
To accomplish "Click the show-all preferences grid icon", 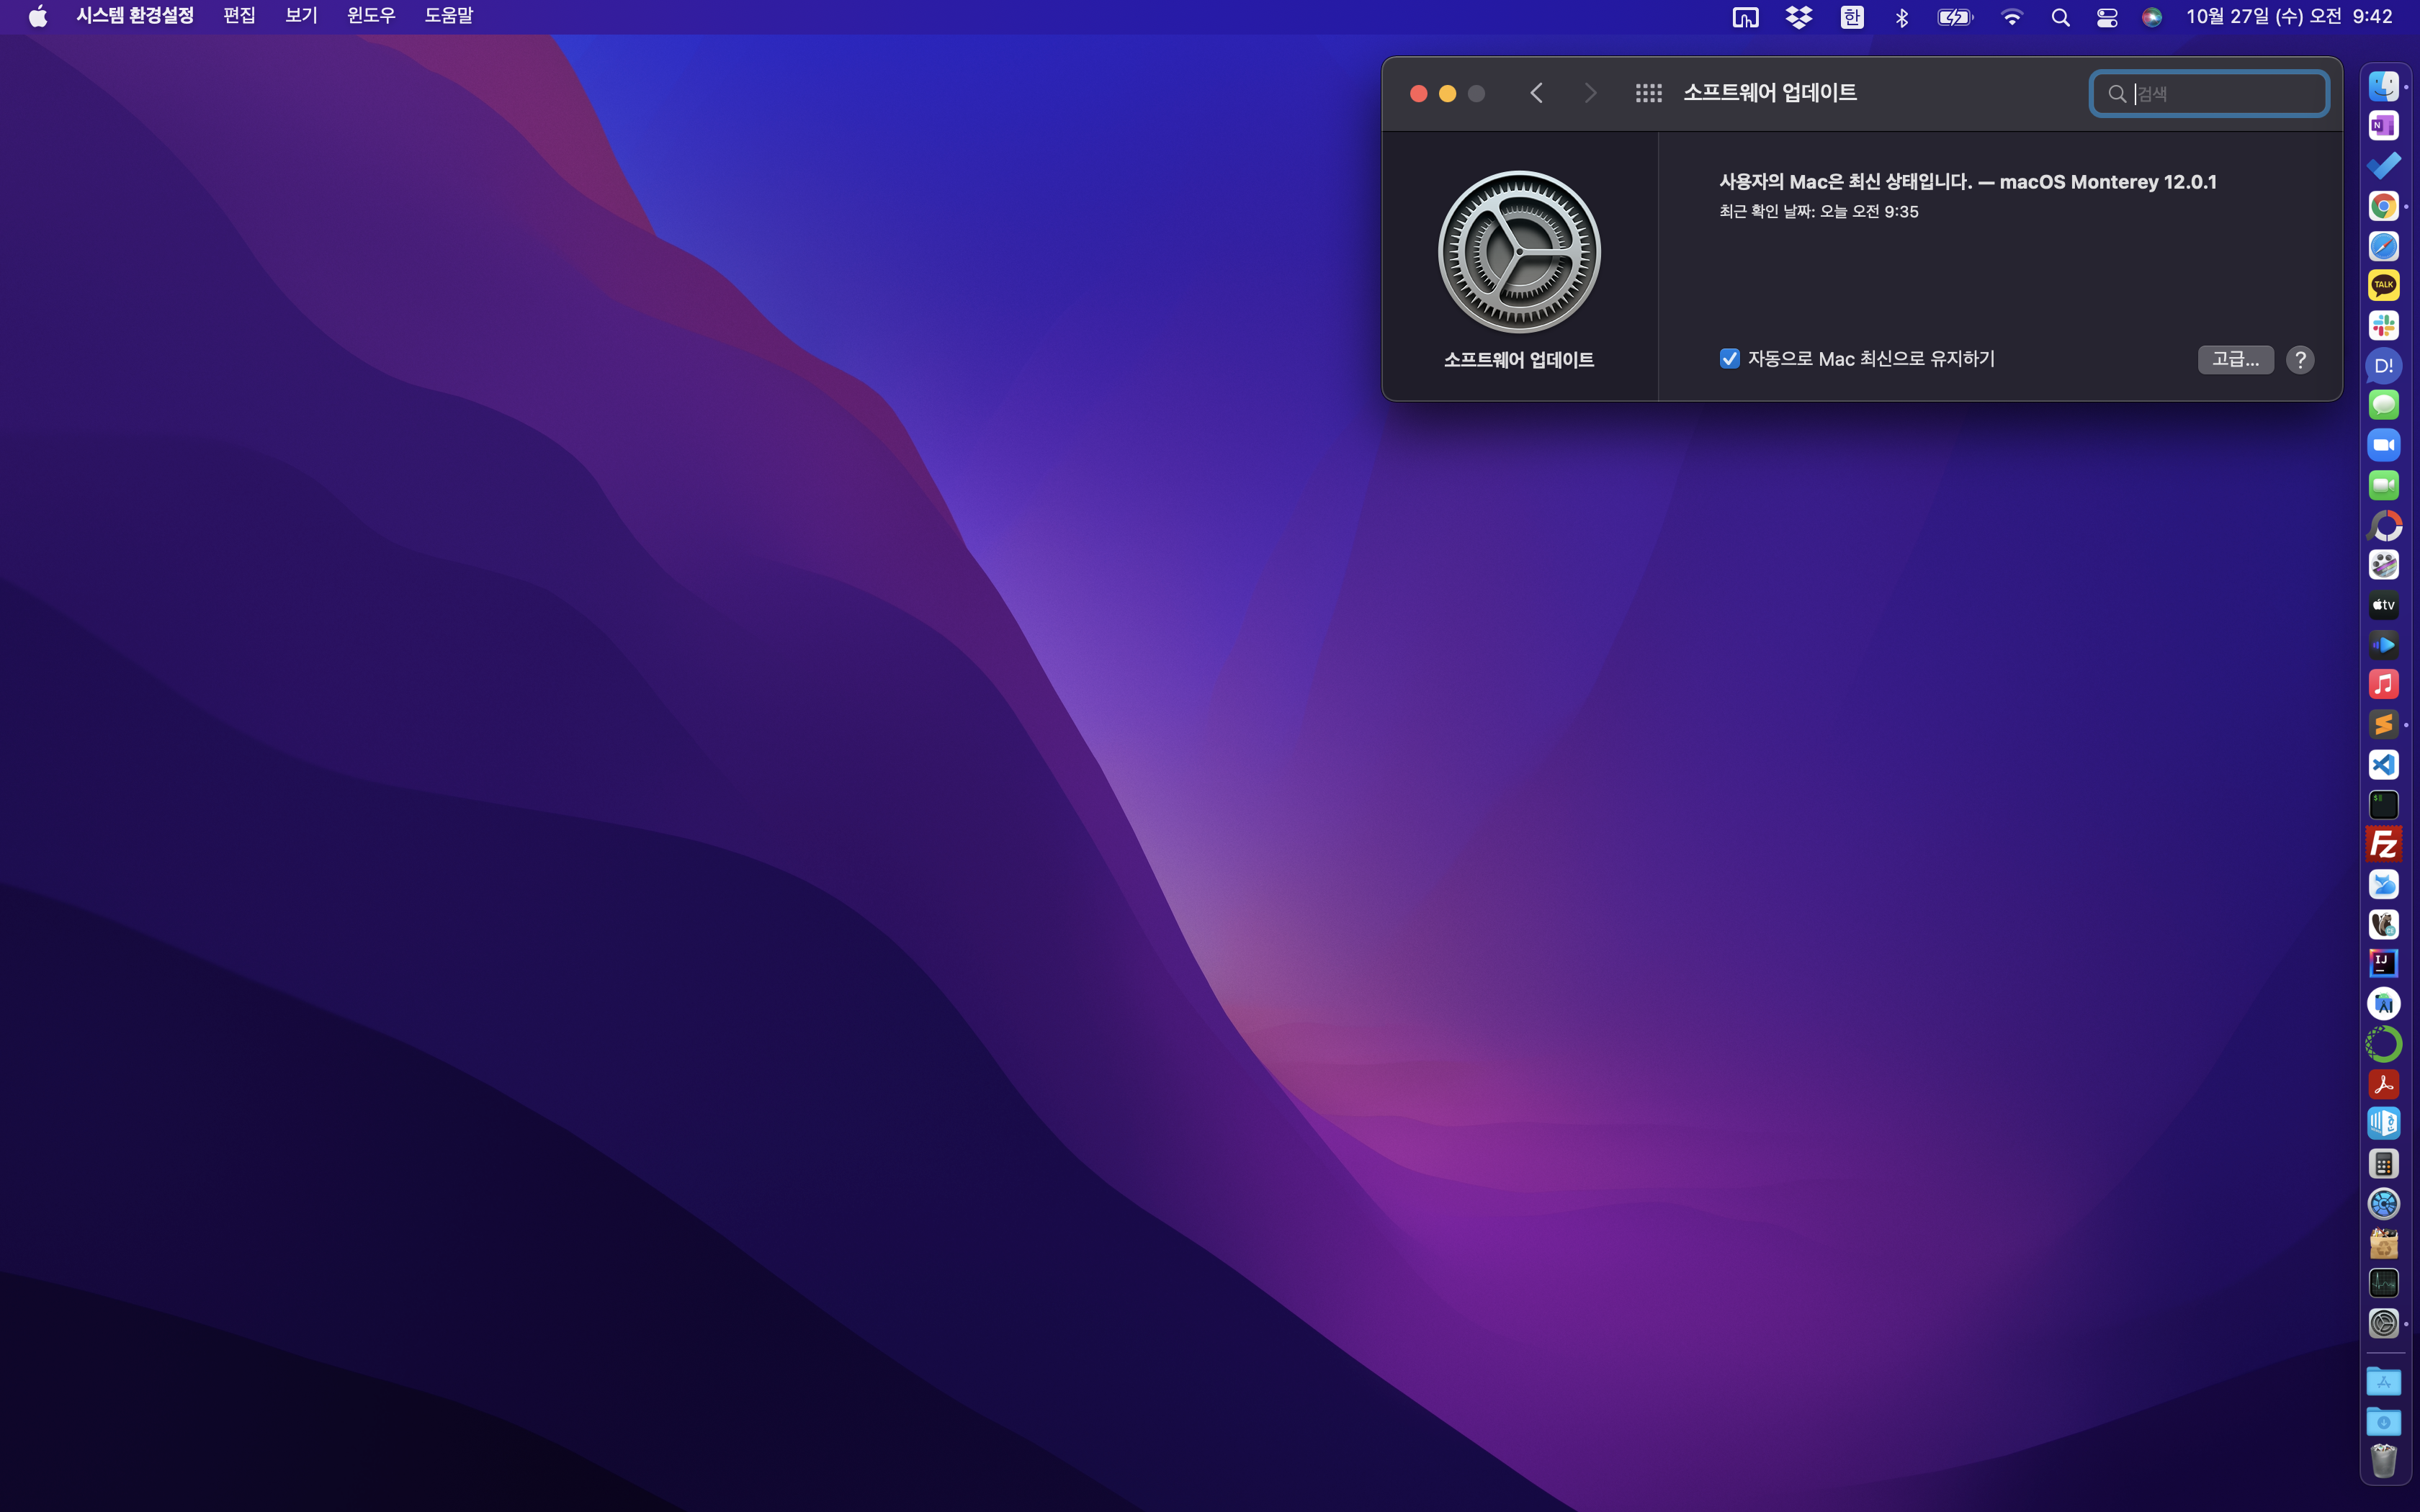I will [1648, 93].
